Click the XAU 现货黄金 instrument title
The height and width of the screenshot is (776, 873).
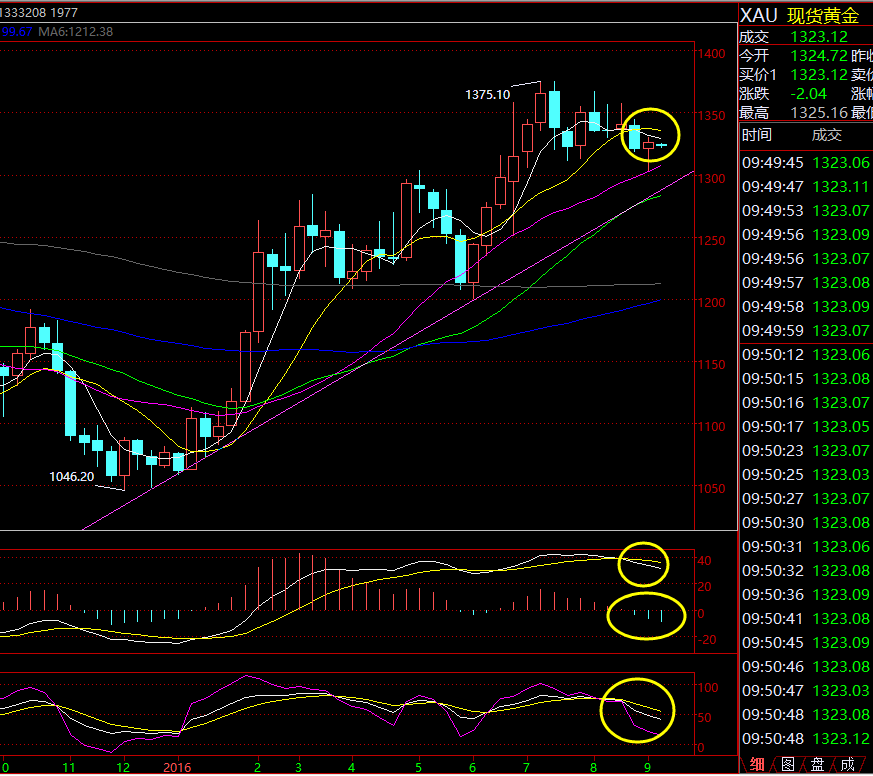pos(800,16)
